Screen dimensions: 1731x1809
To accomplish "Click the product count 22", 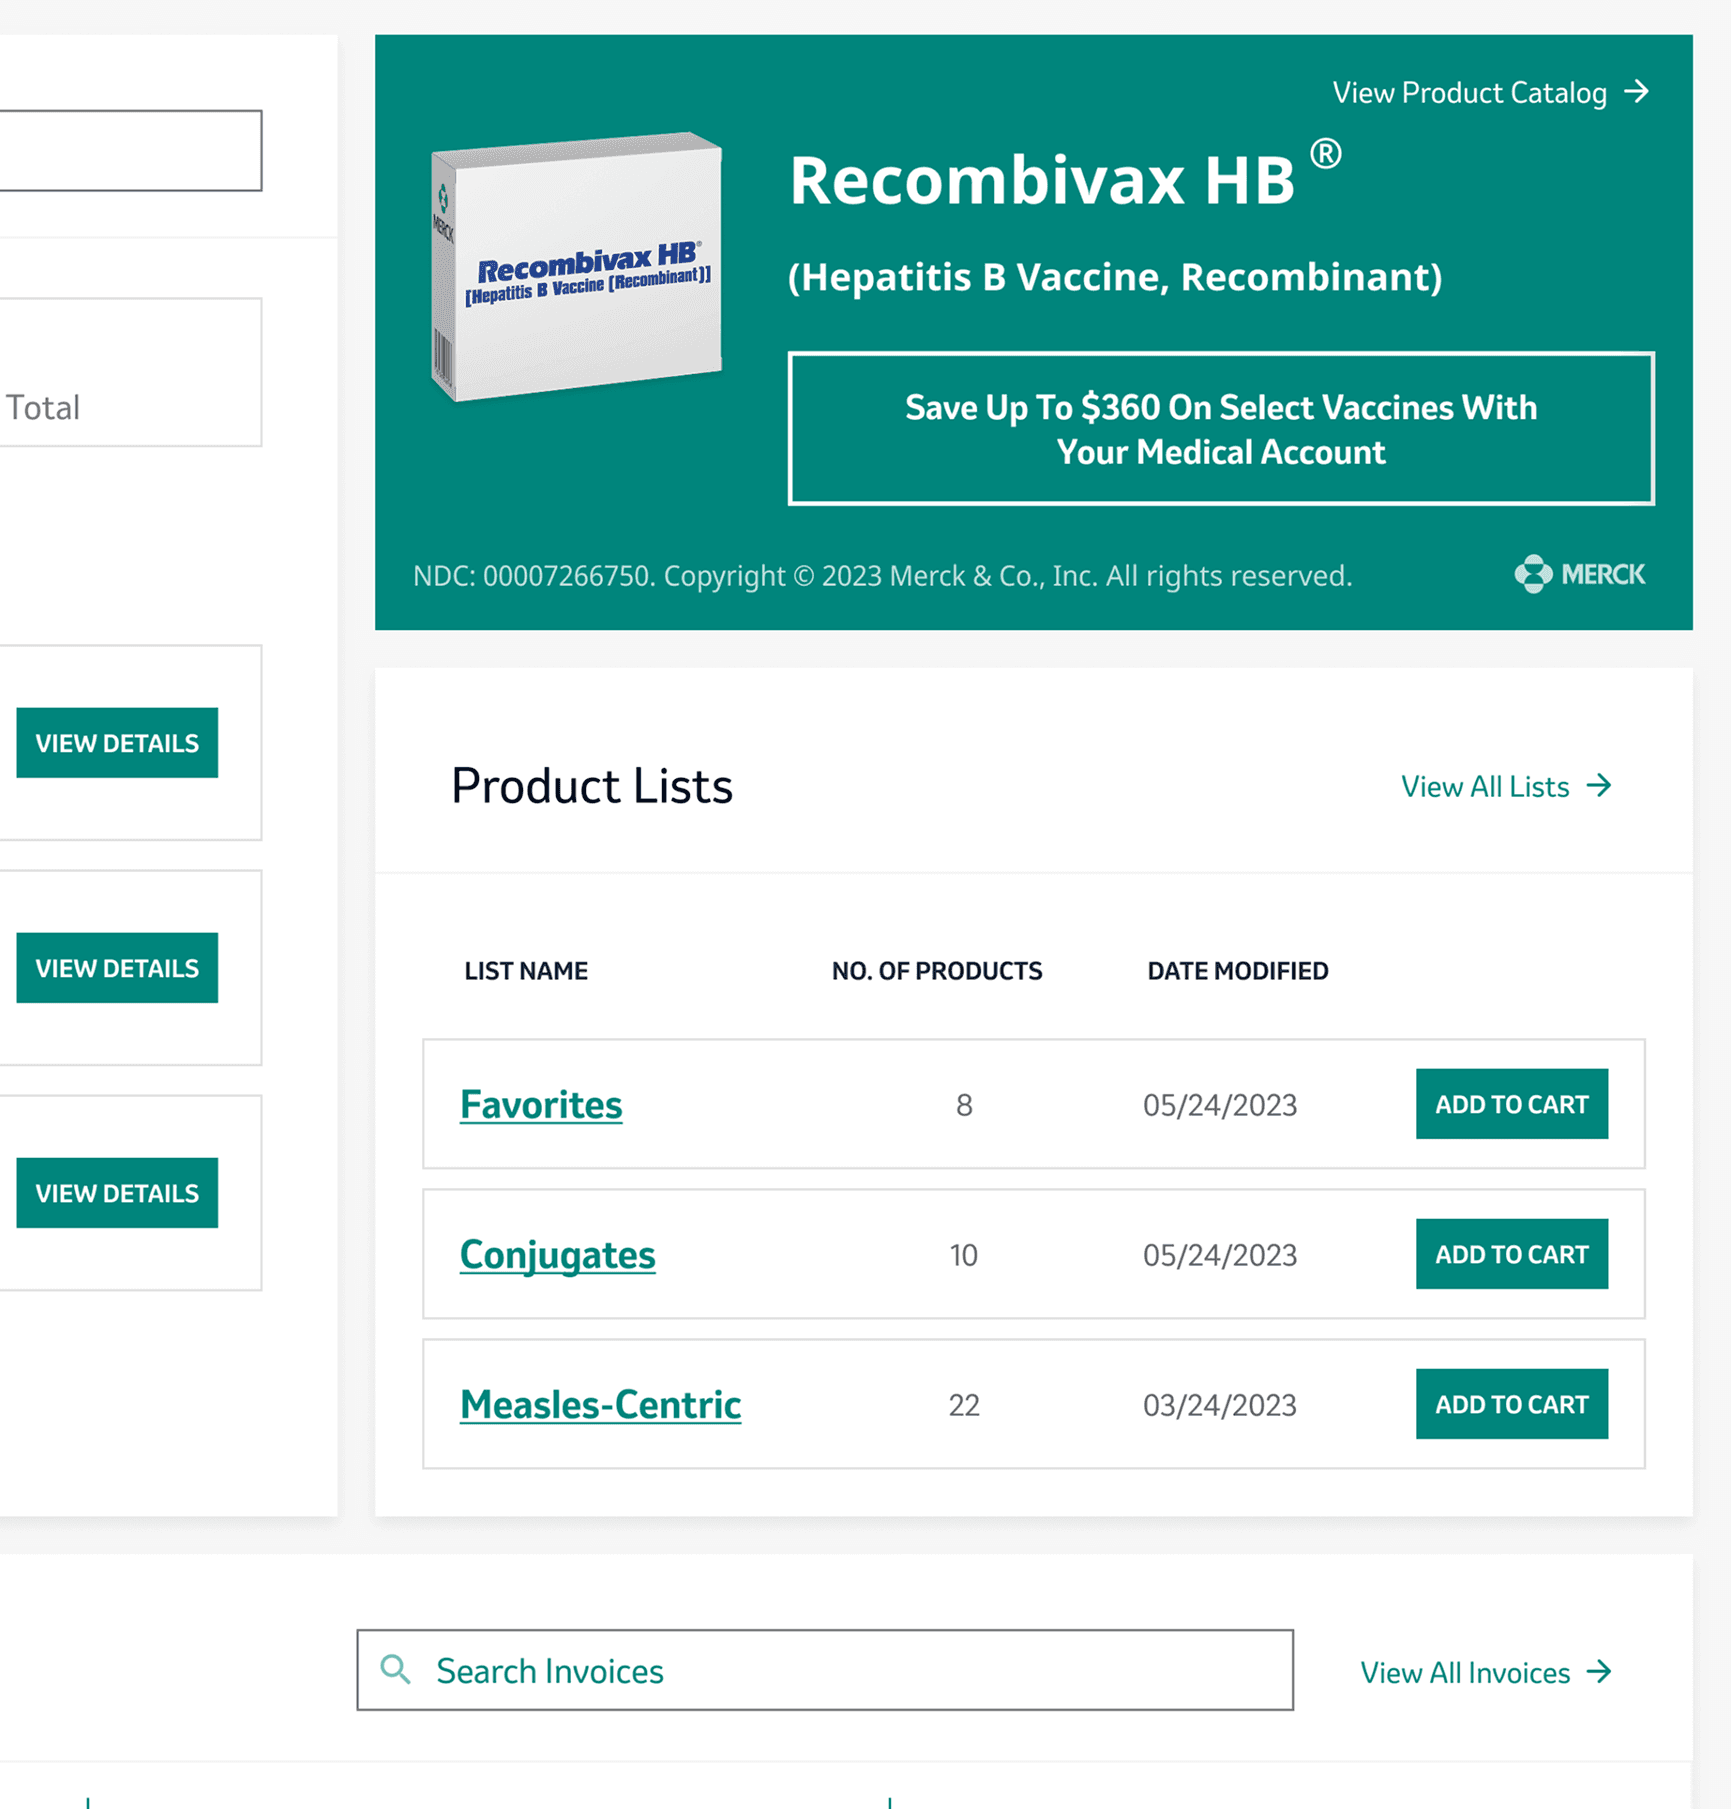I will [x=964, y=1405].
